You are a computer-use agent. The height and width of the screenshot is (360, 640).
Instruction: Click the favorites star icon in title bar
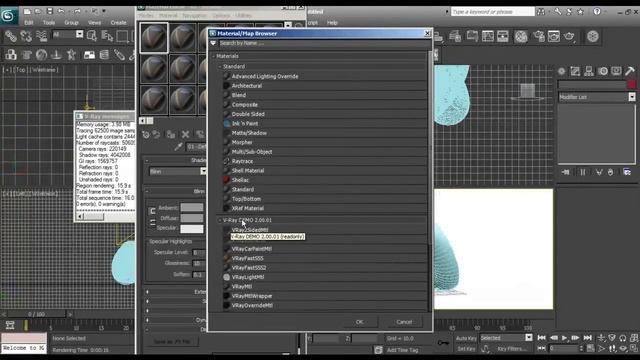pyautogui.click(x=580, y=11)
